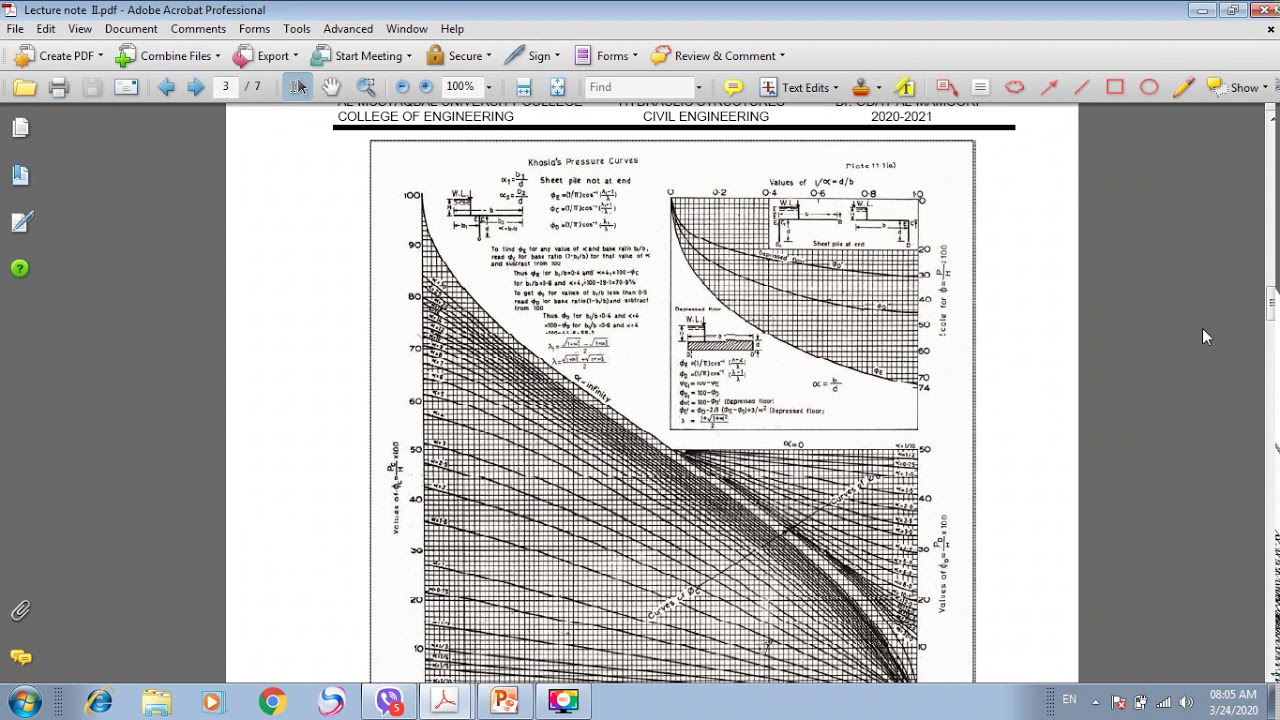This screenshot has height=720, width=1280.
Task: Select the Highlight Text tool
Action: pyautogui.click(x=904, y=87)
